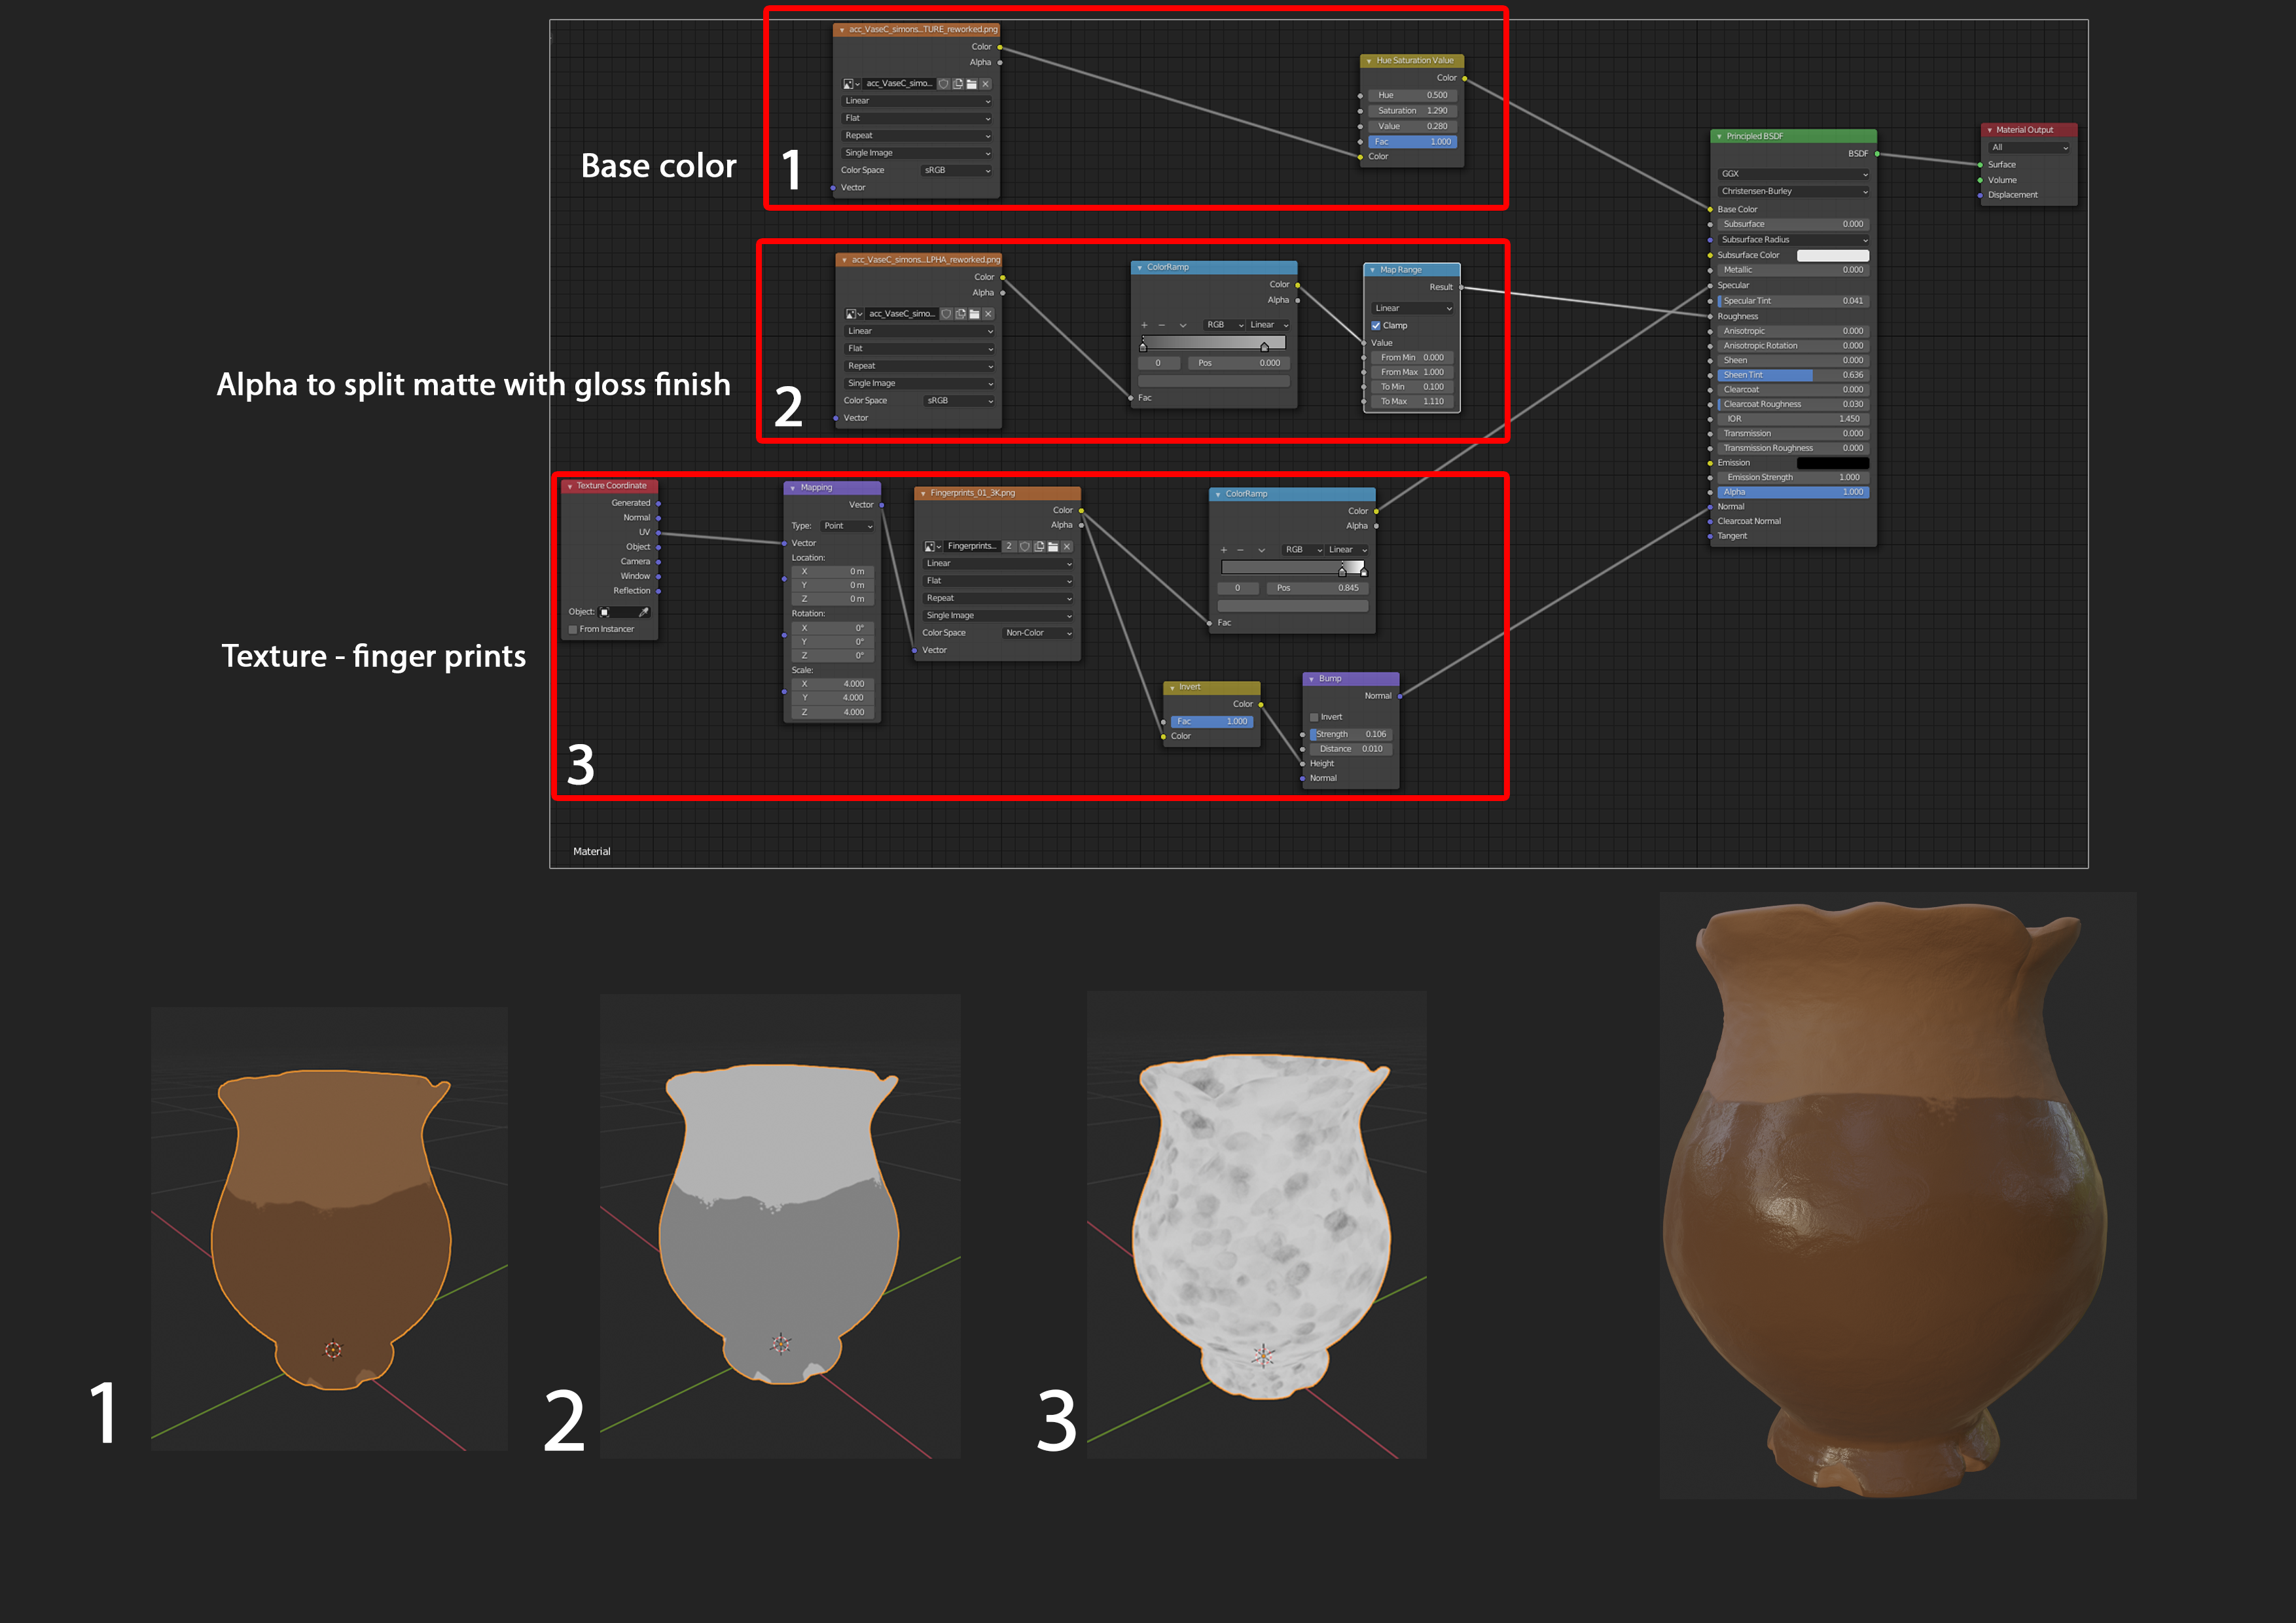Add color stop with plus in Fingerprints ColorRamp

coord(1223,550)
